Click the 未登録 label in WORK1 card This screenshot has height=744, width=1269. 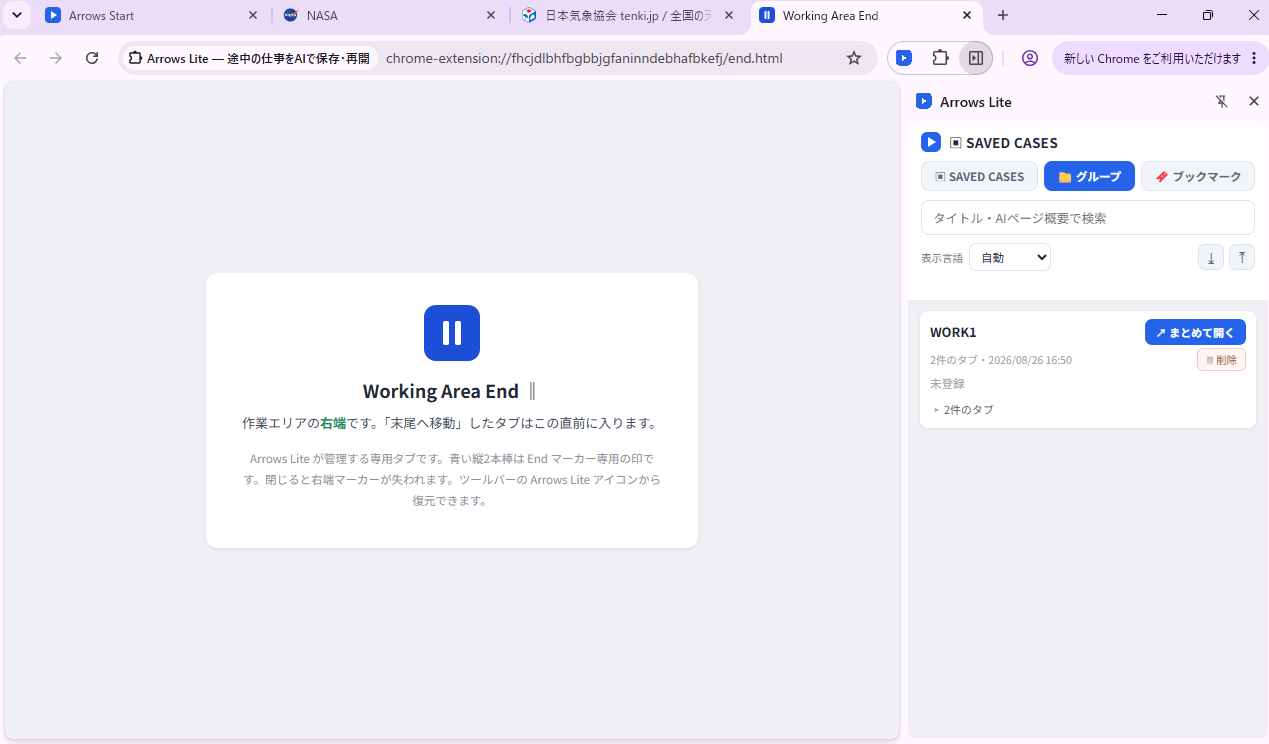pos(947,383)
